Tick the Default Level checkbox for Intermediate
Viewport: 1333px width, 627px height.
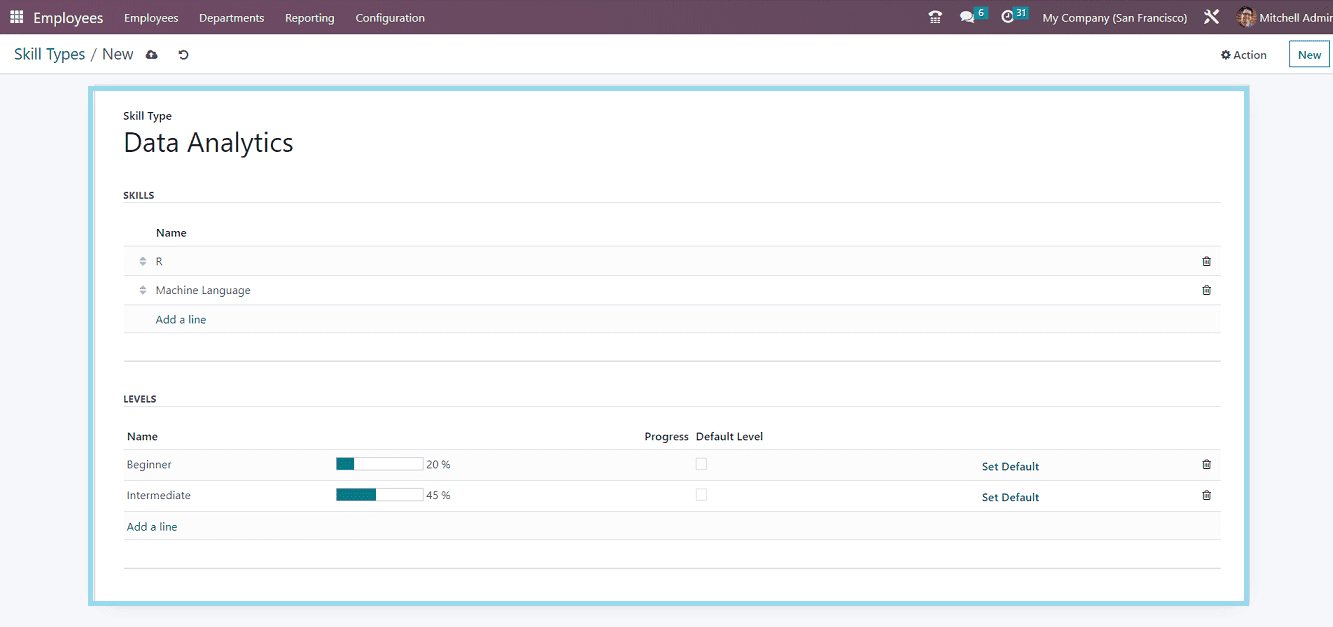click(701, 495)
